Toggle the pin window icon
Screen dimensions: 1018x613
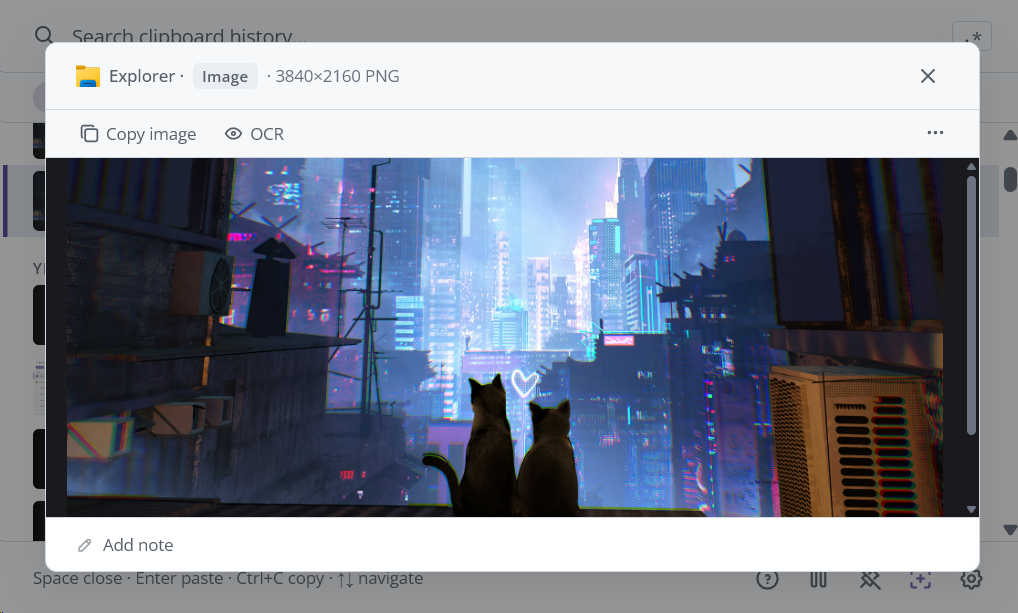click(869, 579)
